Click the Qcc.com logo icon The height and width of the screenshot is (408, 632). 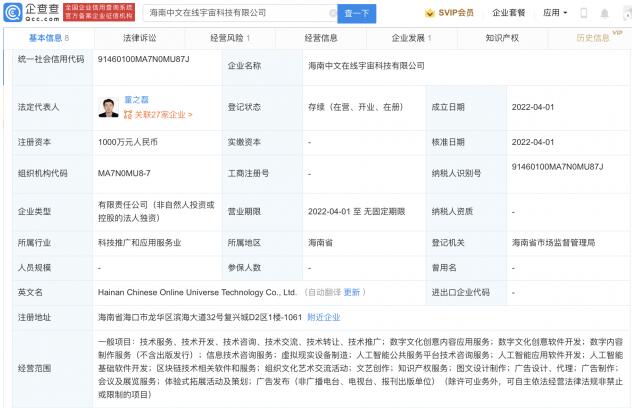(x=13, y=12)
